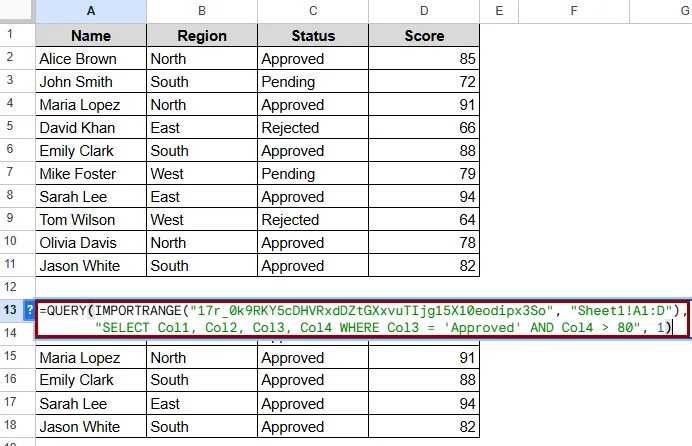Click the Status header cell
Screen dimensions: 692x446
point(313,35)
